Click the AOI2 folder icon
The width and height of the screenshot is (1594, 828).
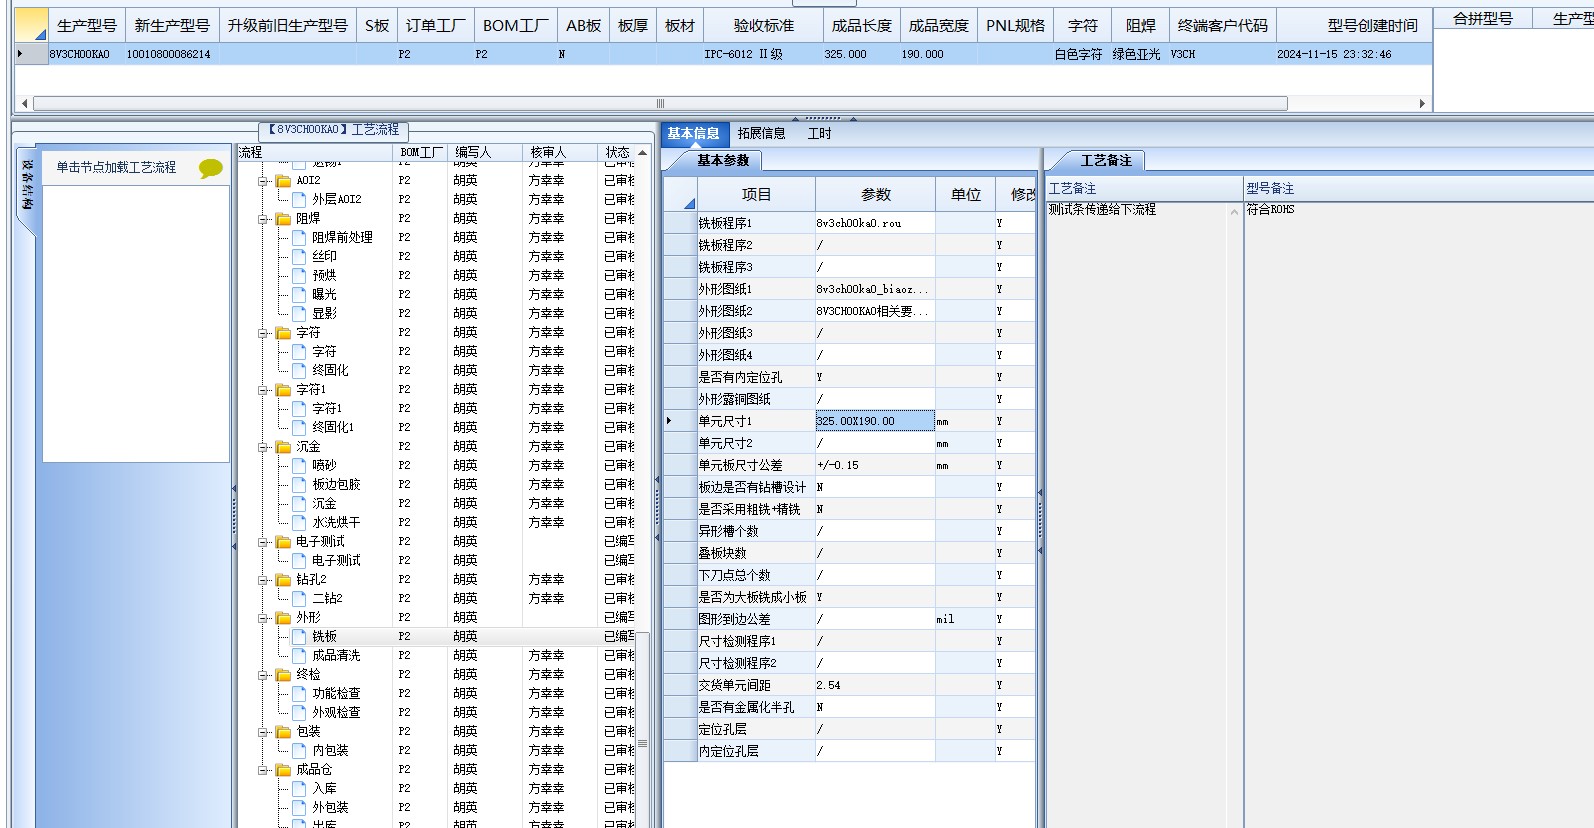click(283, 181)
